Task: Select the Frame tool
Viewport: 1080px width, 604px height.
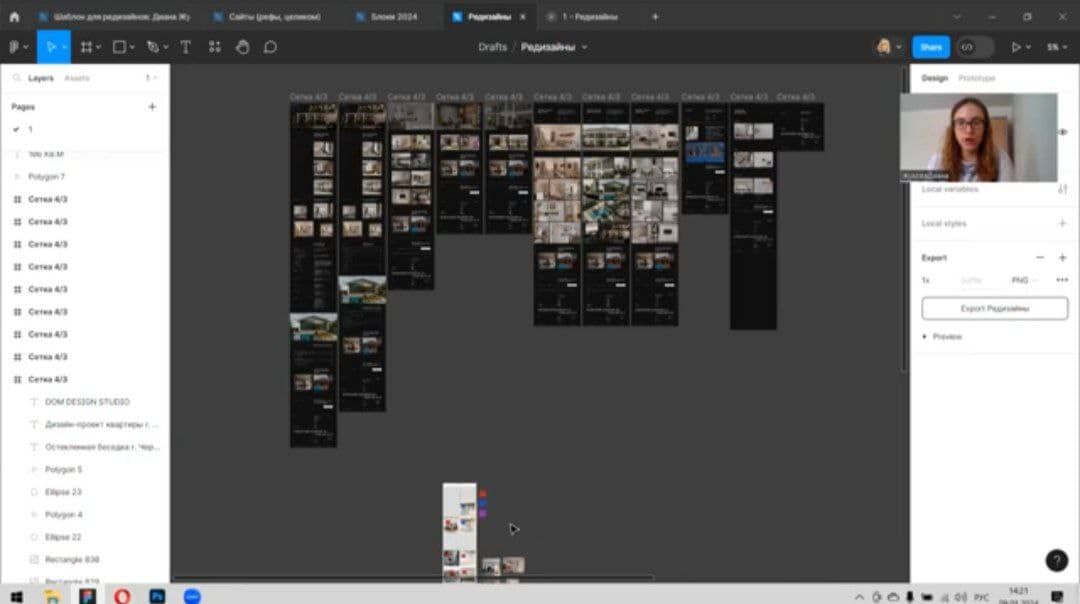Action: click(86, 47)
